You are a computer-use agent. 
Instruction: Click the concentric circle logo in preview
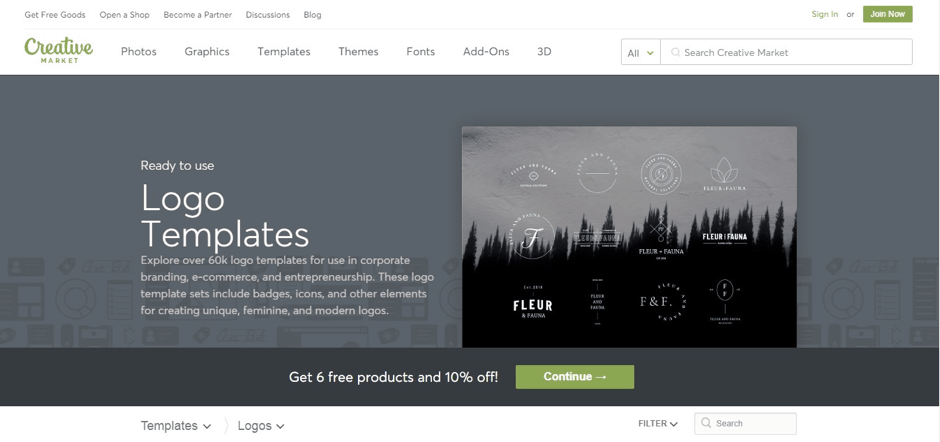(661, 174)
